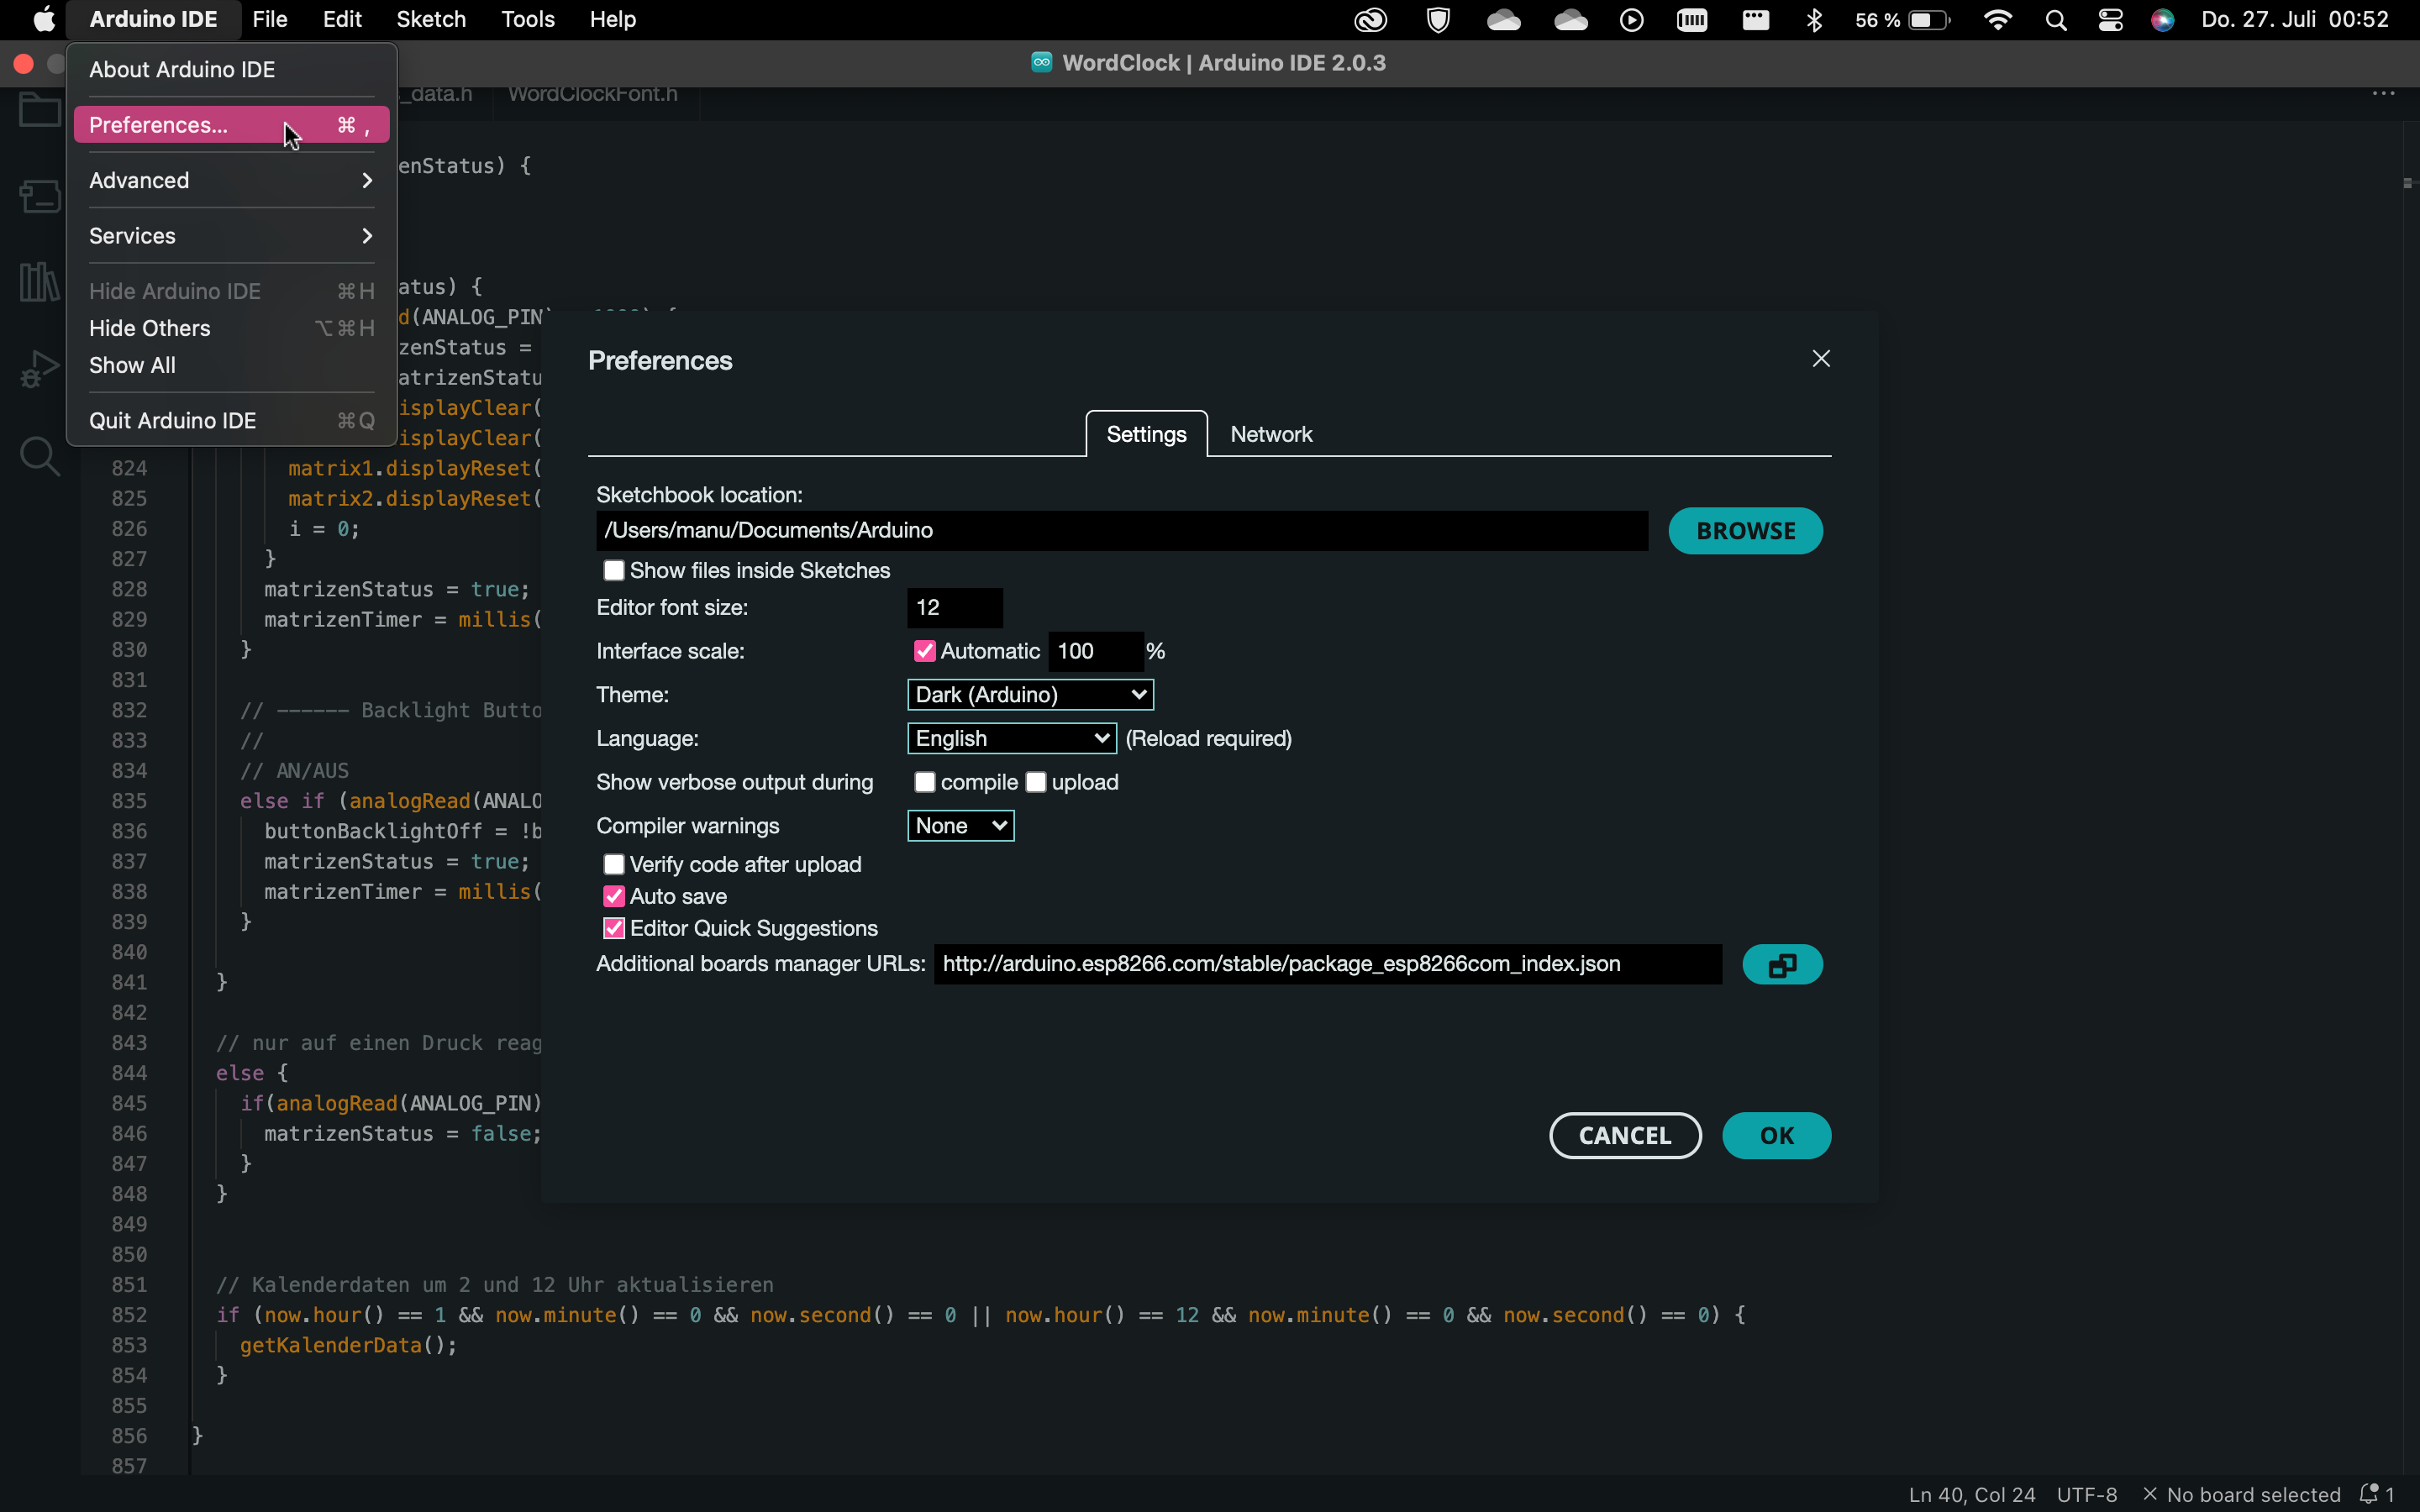Open the Bluetooth status menu

coord(1814,20)
